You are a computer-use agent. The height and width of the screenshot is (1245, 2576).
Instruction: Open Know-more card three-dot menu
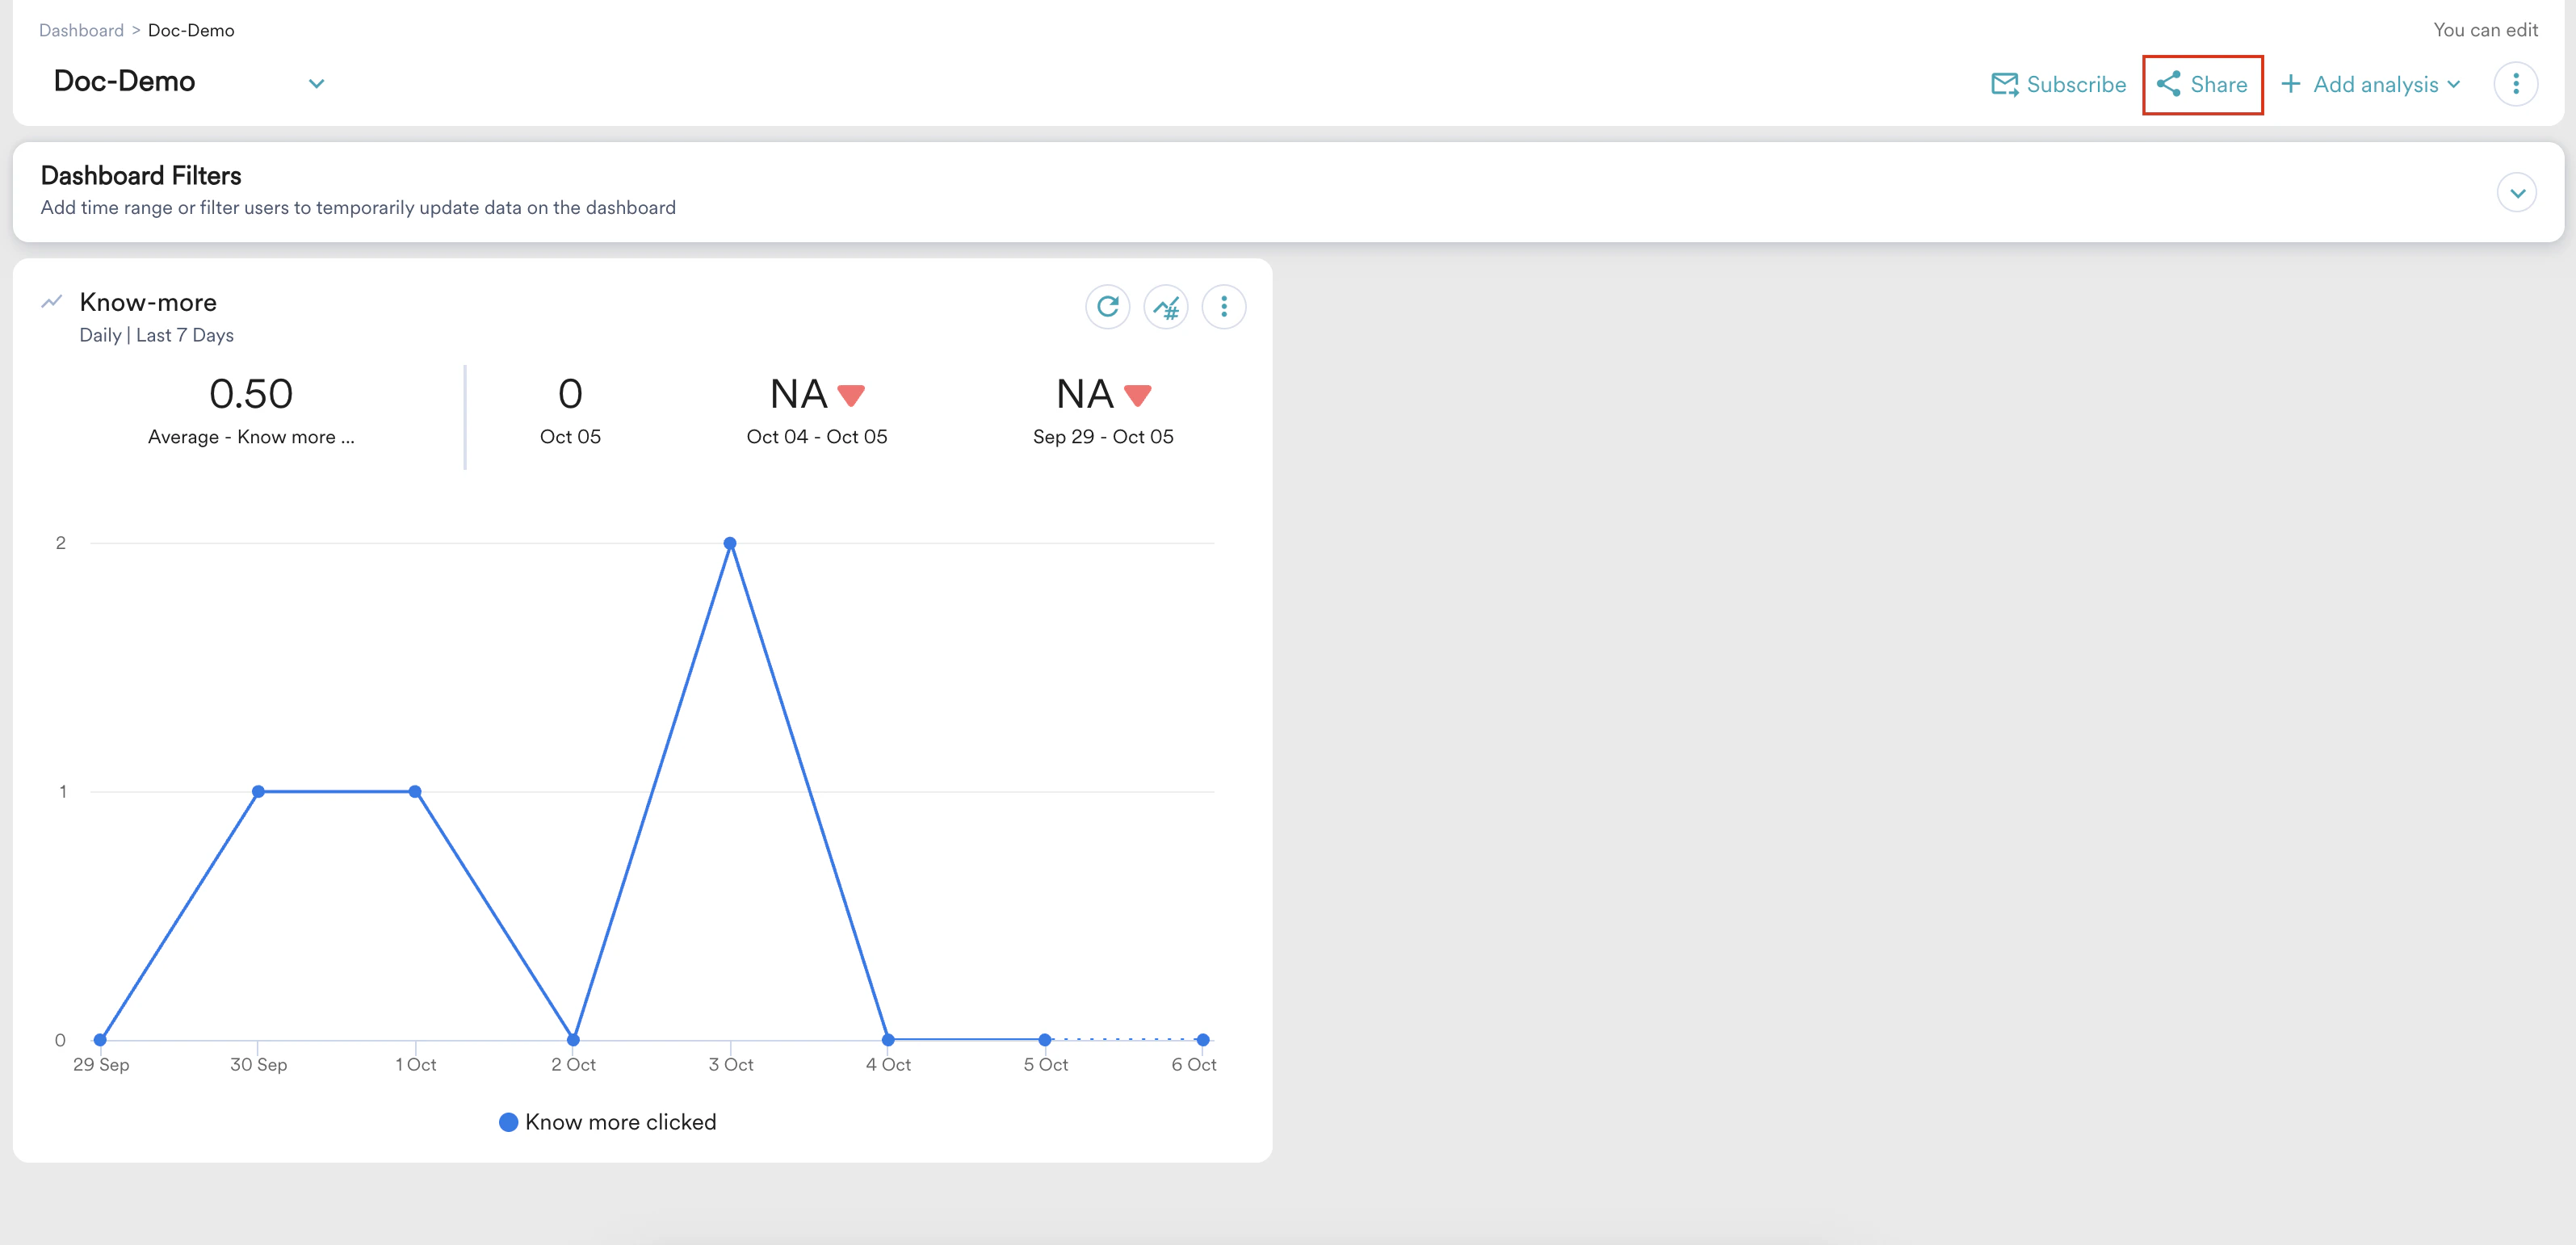tap(1223, 306)
